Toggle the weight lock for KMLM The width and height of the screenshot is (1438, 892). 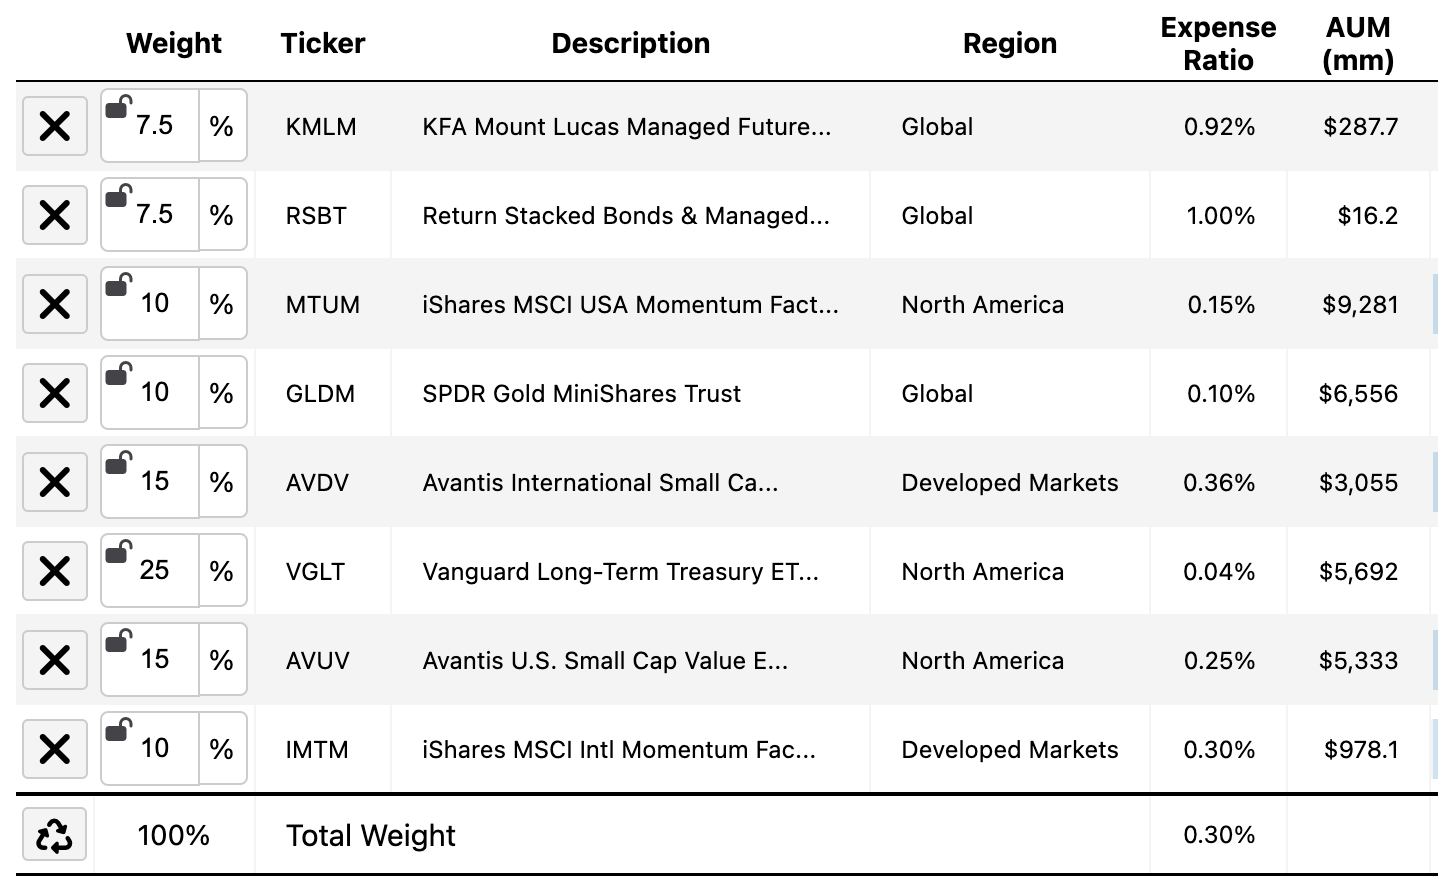coord(118,106)
